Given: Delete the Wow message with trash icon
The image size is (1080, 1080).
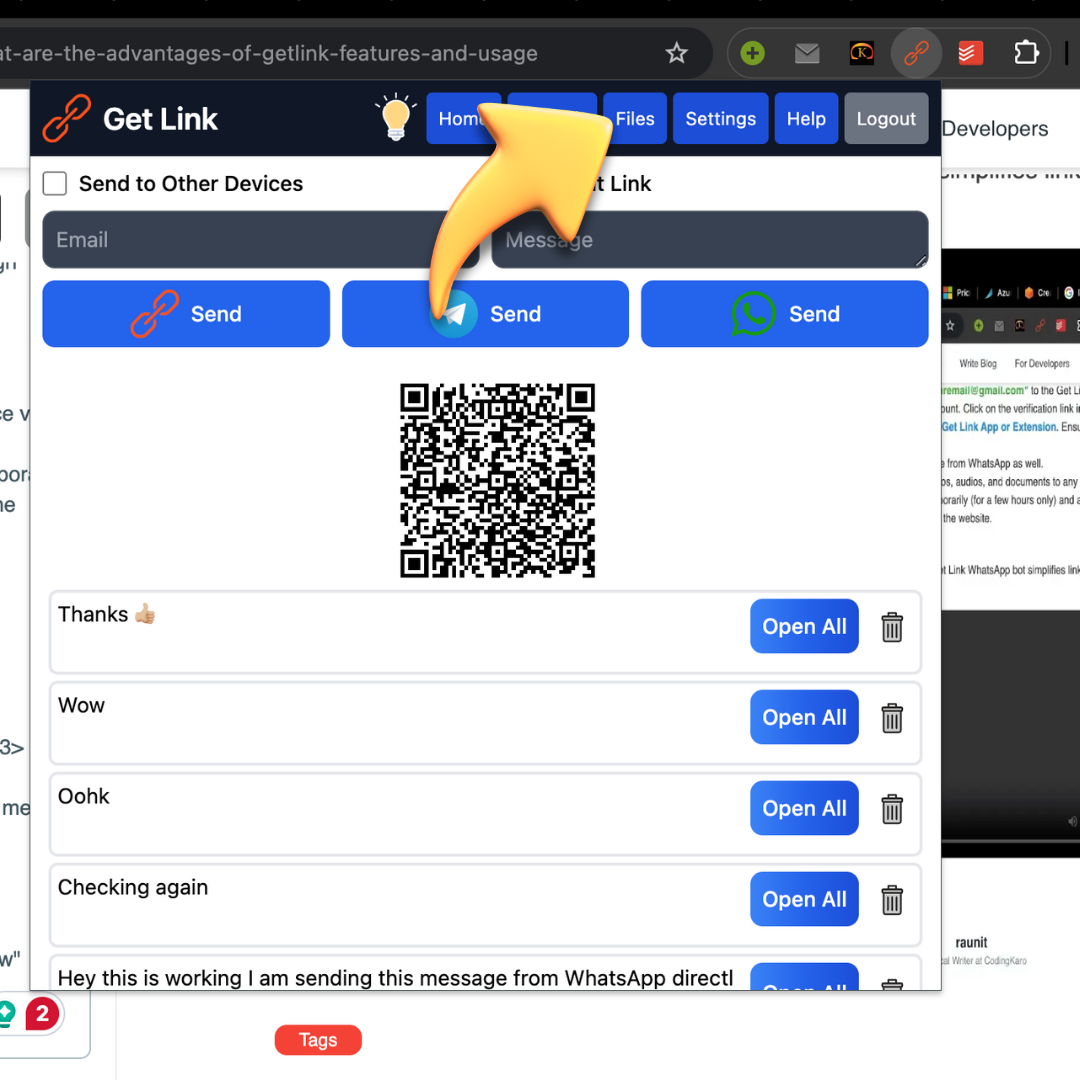Looking at the screenshot, I should tap(892, 718).
